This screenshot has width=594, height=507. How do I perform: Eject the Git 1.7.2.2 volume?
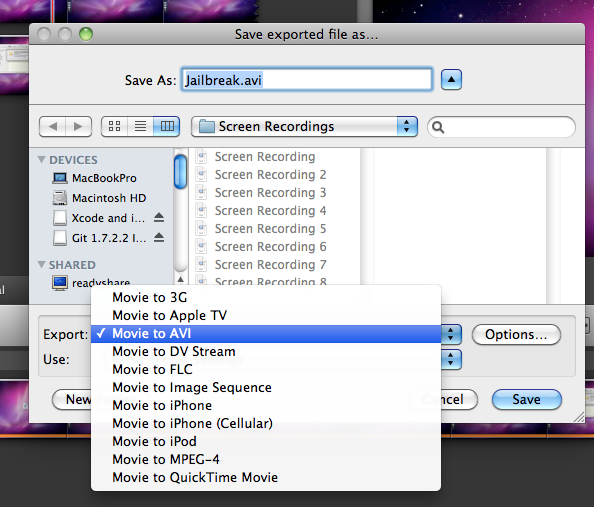pos(159,238)
